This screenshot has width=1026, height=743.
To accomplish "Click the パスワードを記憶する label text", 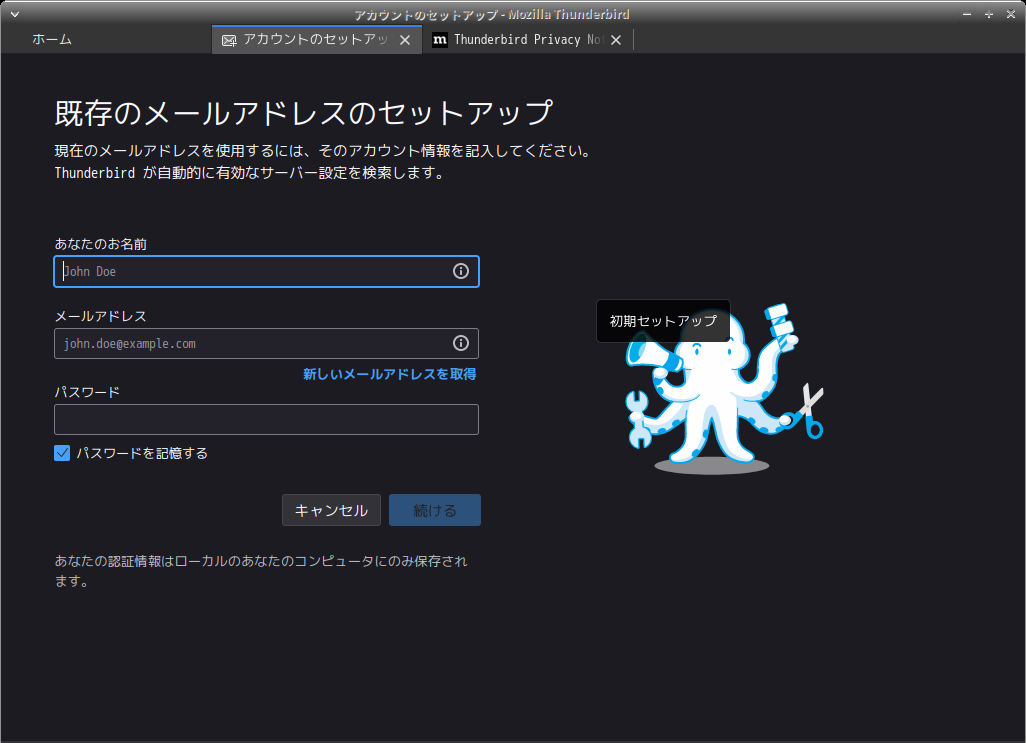I will tap(142, 453).
